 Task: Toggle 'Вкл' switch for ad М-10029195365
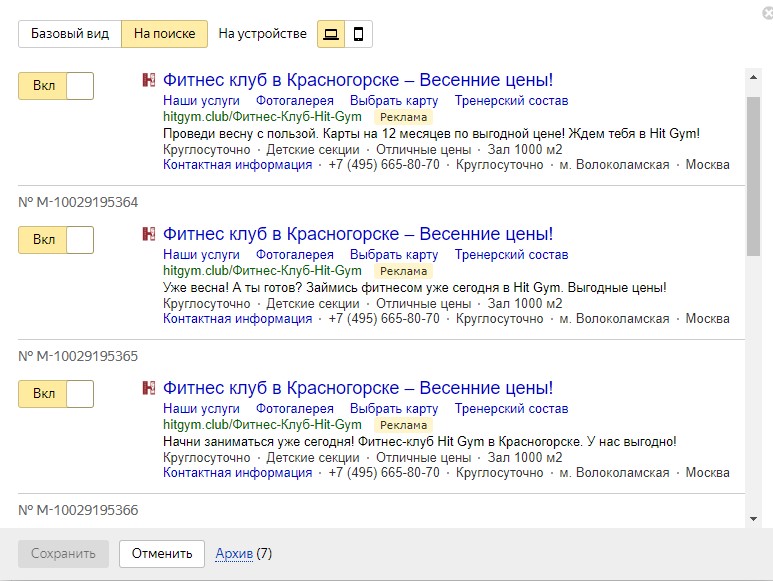pyautogui.click(x=56, y=394)
